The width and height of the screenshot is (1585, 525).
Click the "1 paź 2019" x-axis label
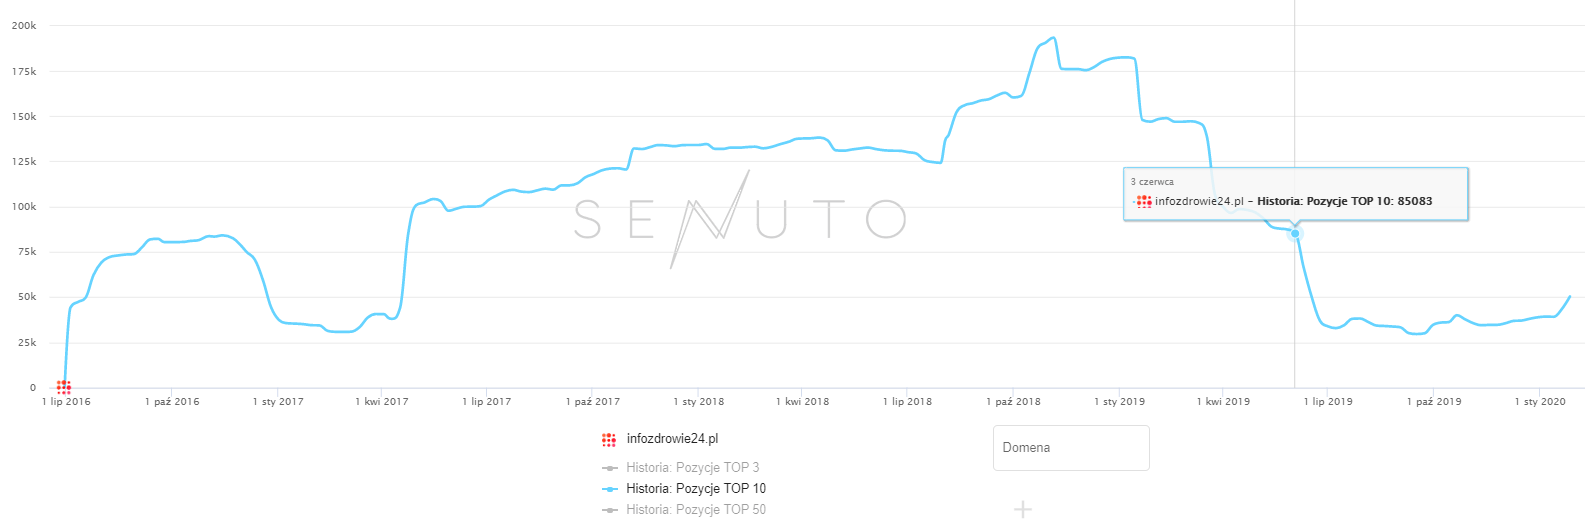pos(1433,402)
